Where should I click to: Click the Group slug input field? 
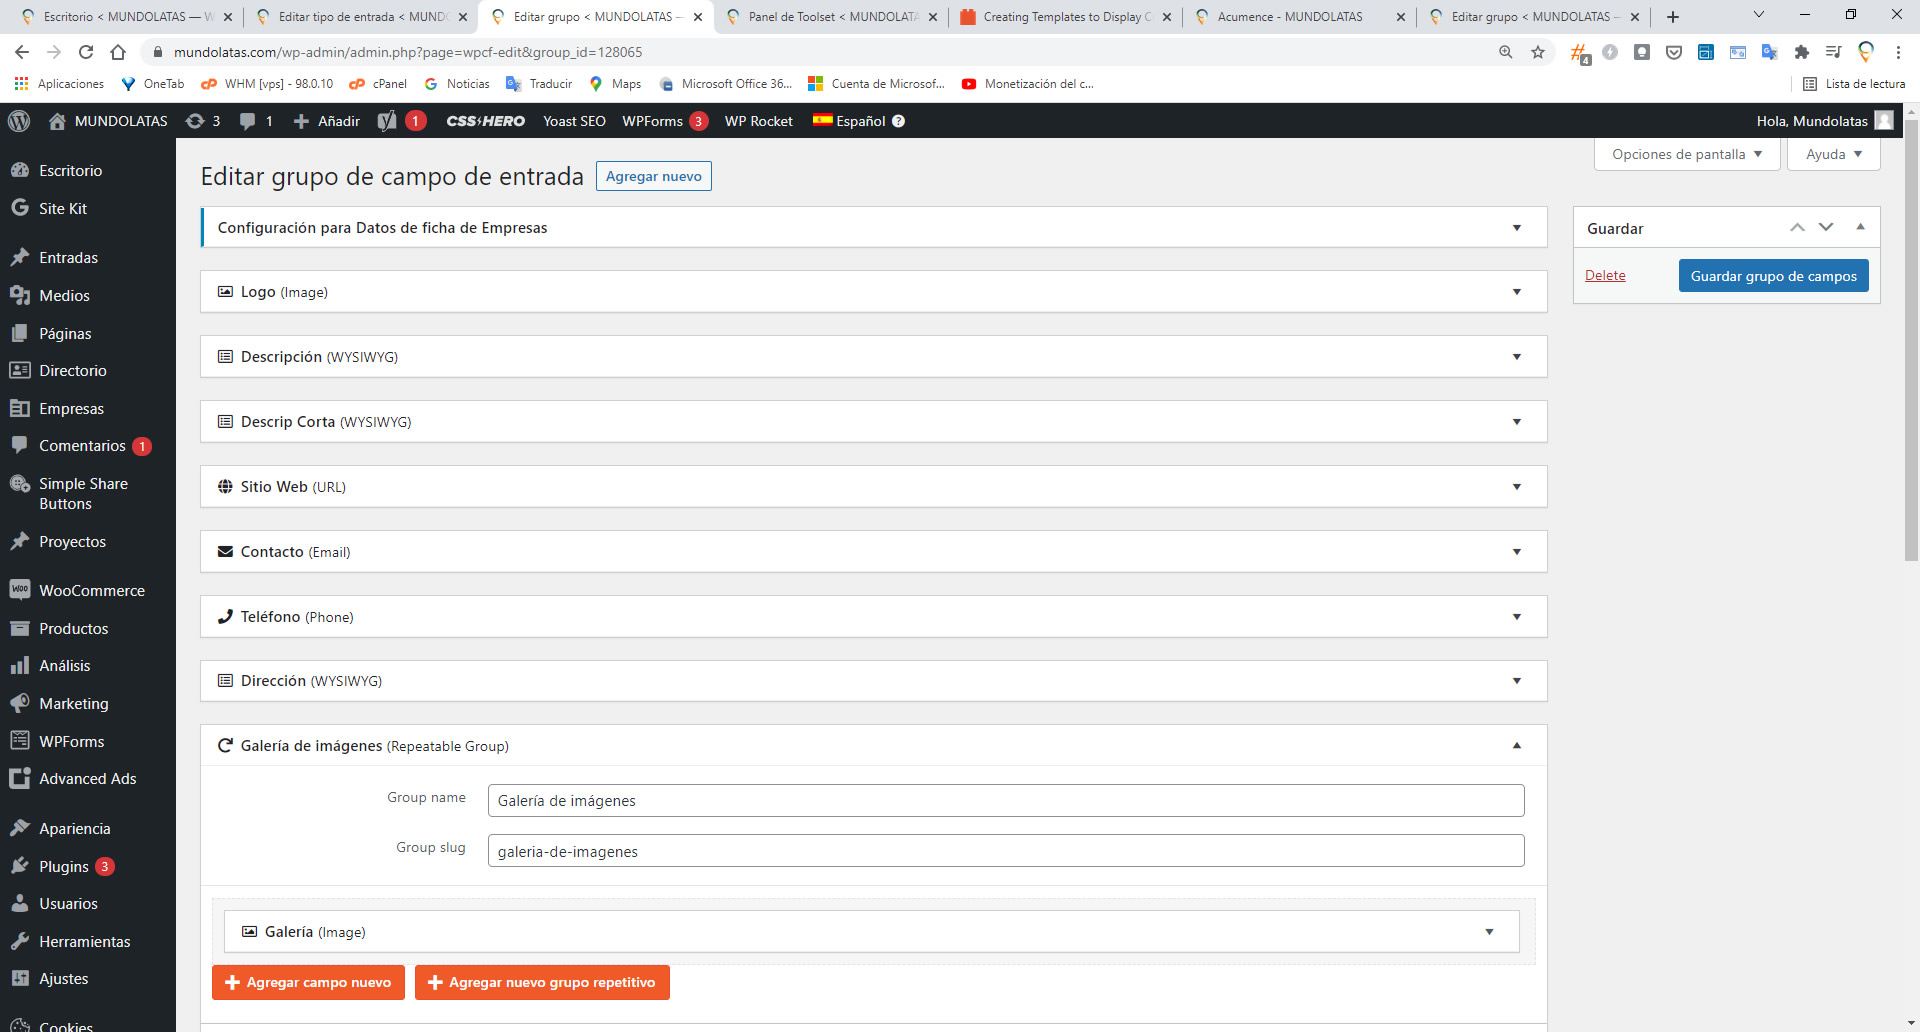1005,851
